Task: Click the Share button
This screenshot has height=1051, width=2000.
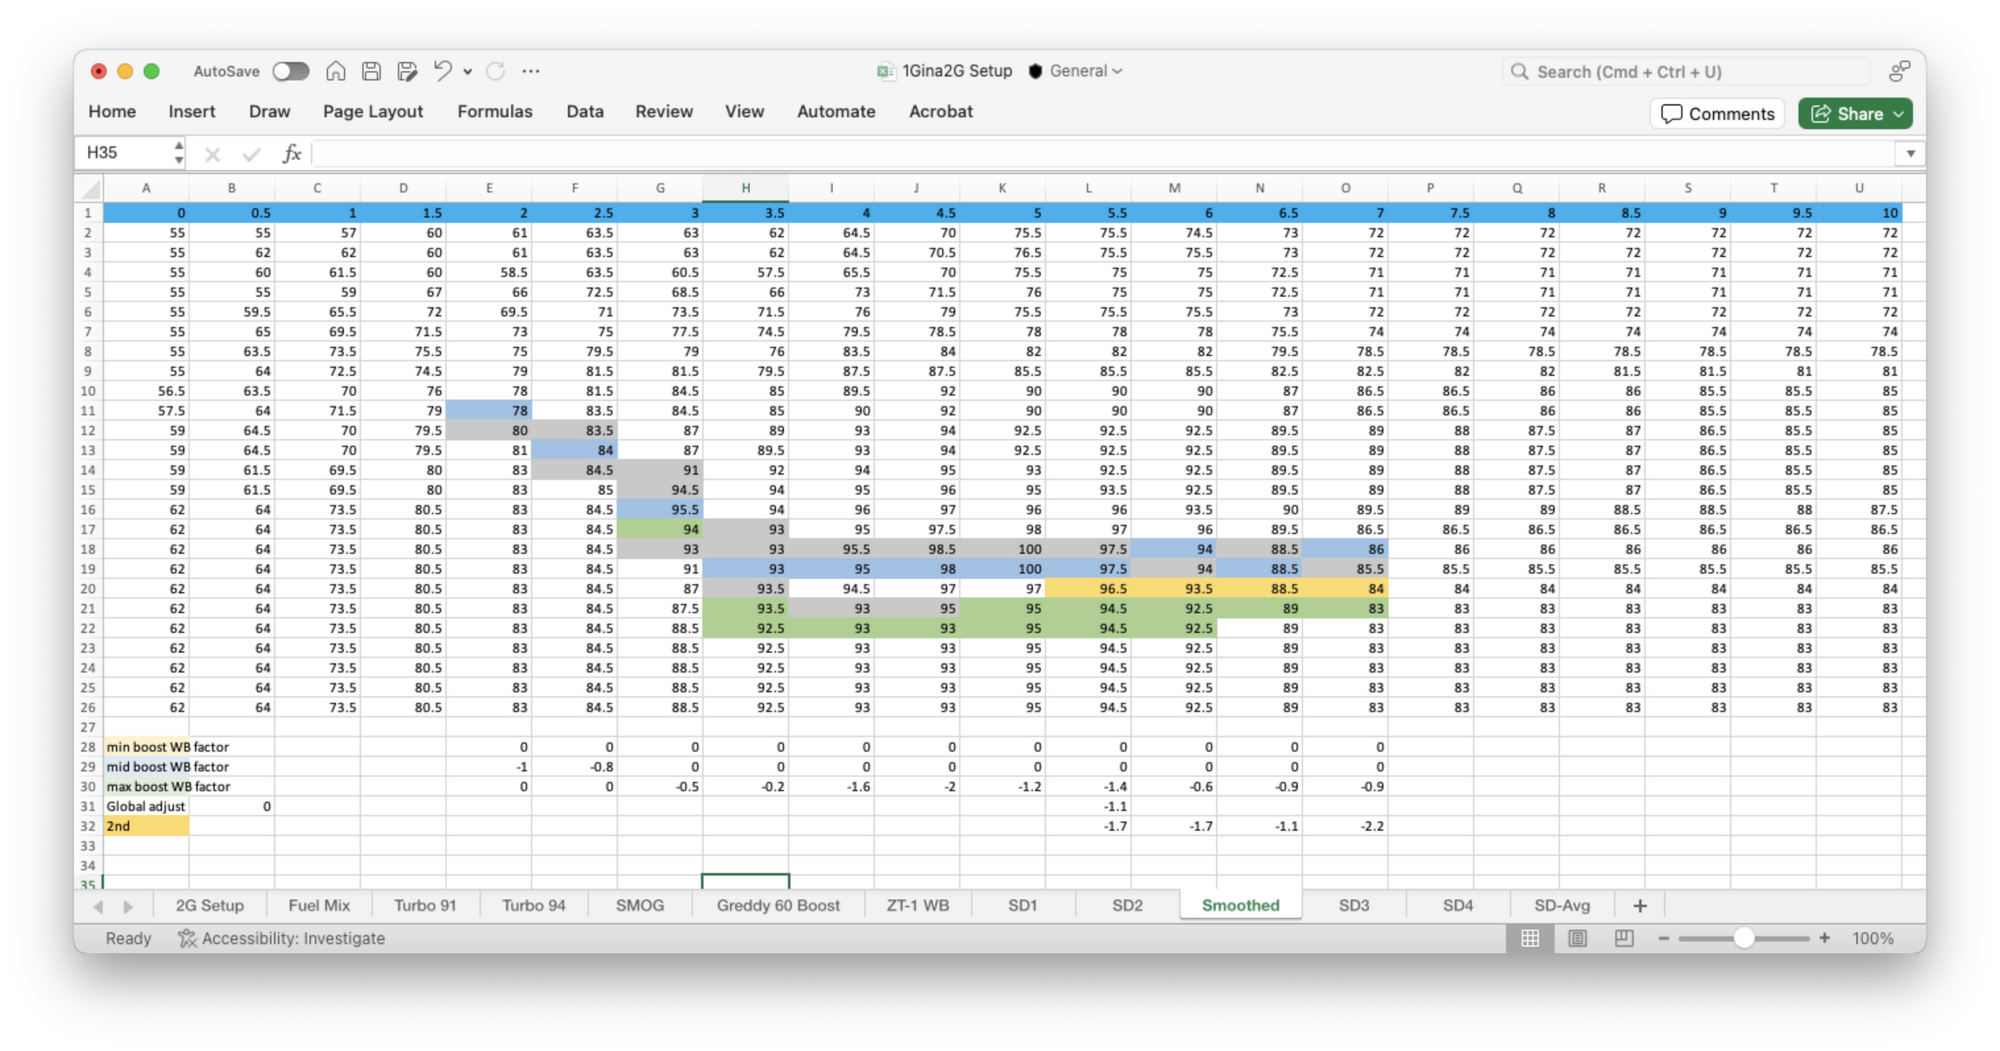Action: pos(1855,114)
